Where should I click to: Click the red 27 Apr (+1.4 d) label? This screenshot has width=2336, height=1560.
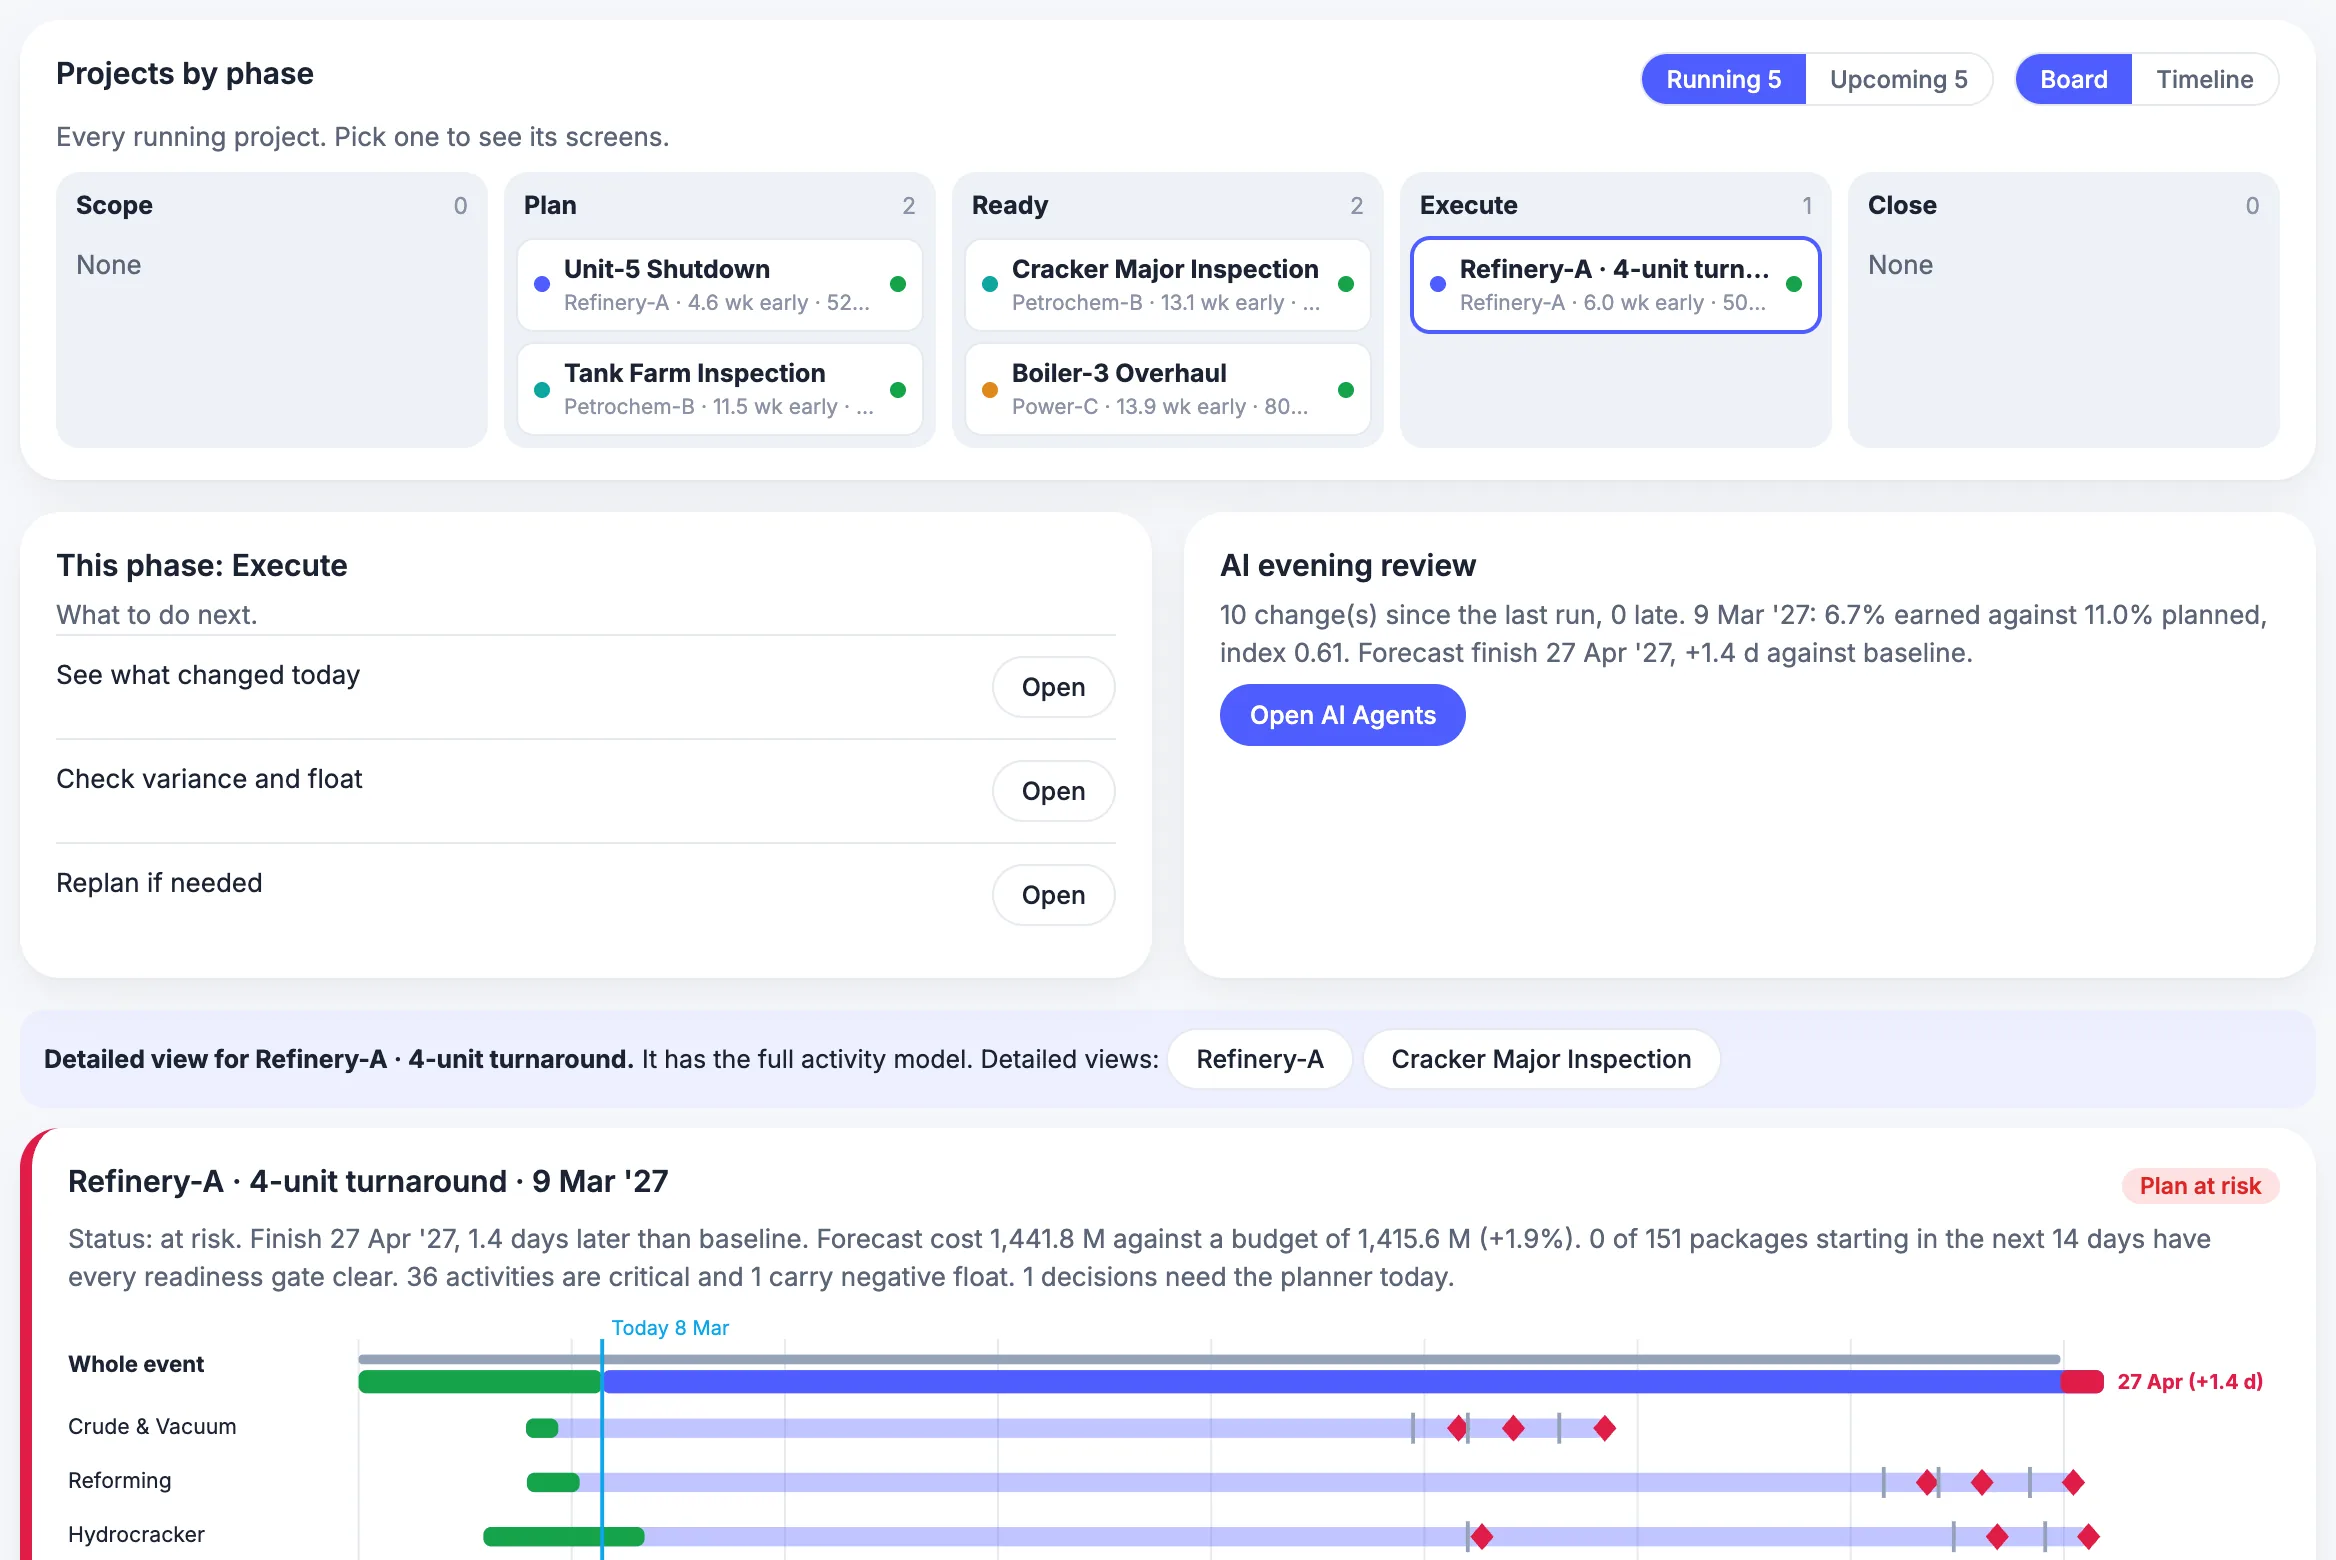click(2189, 1382)
